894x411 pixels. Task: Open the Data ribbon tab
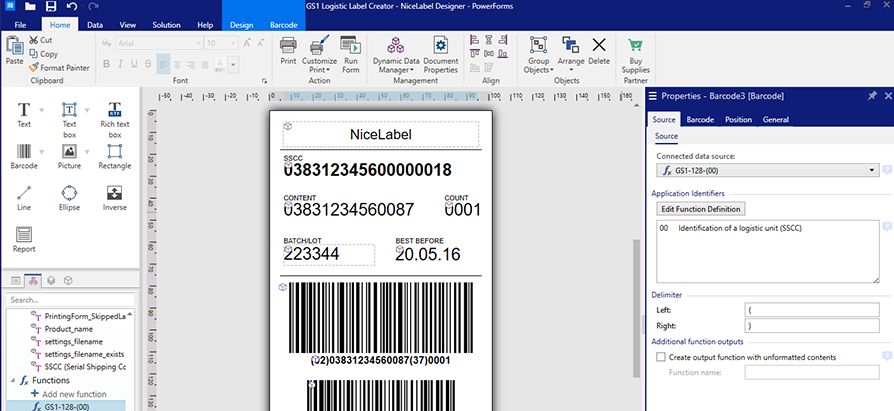pyautogui.click(x=95, y=23)
